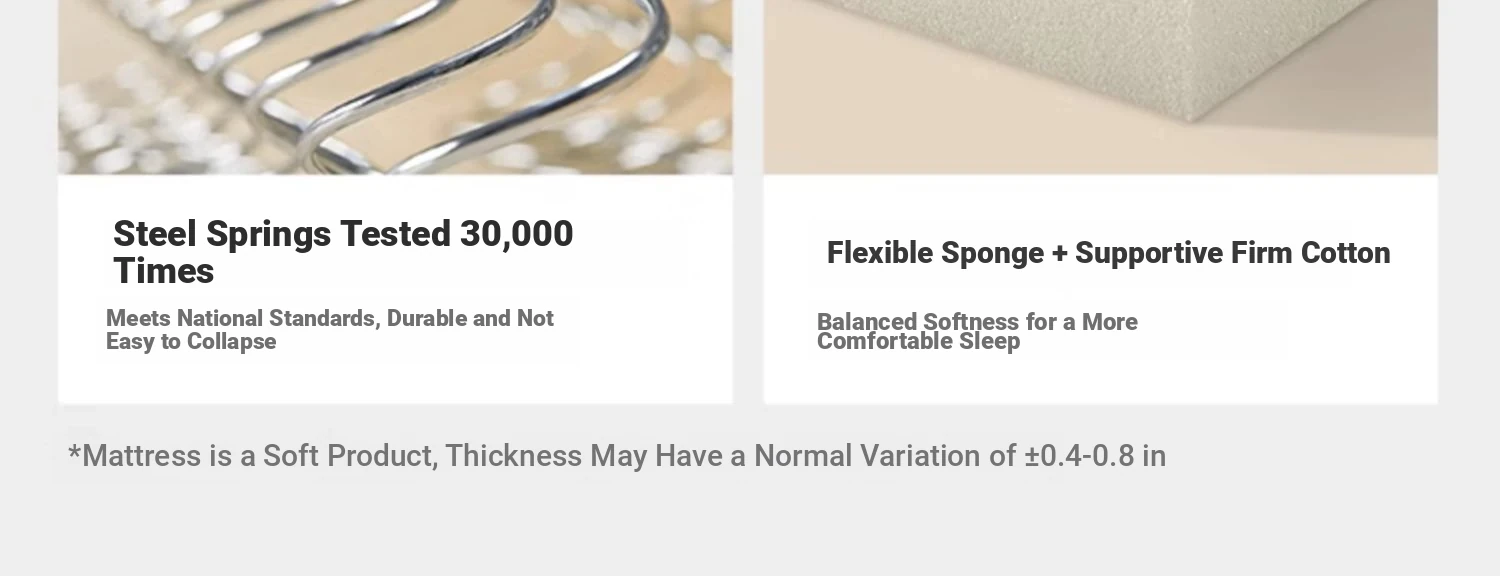Select the Flexible Sponge + Supportive Firm Cotton title

(x=1108, y=253)
